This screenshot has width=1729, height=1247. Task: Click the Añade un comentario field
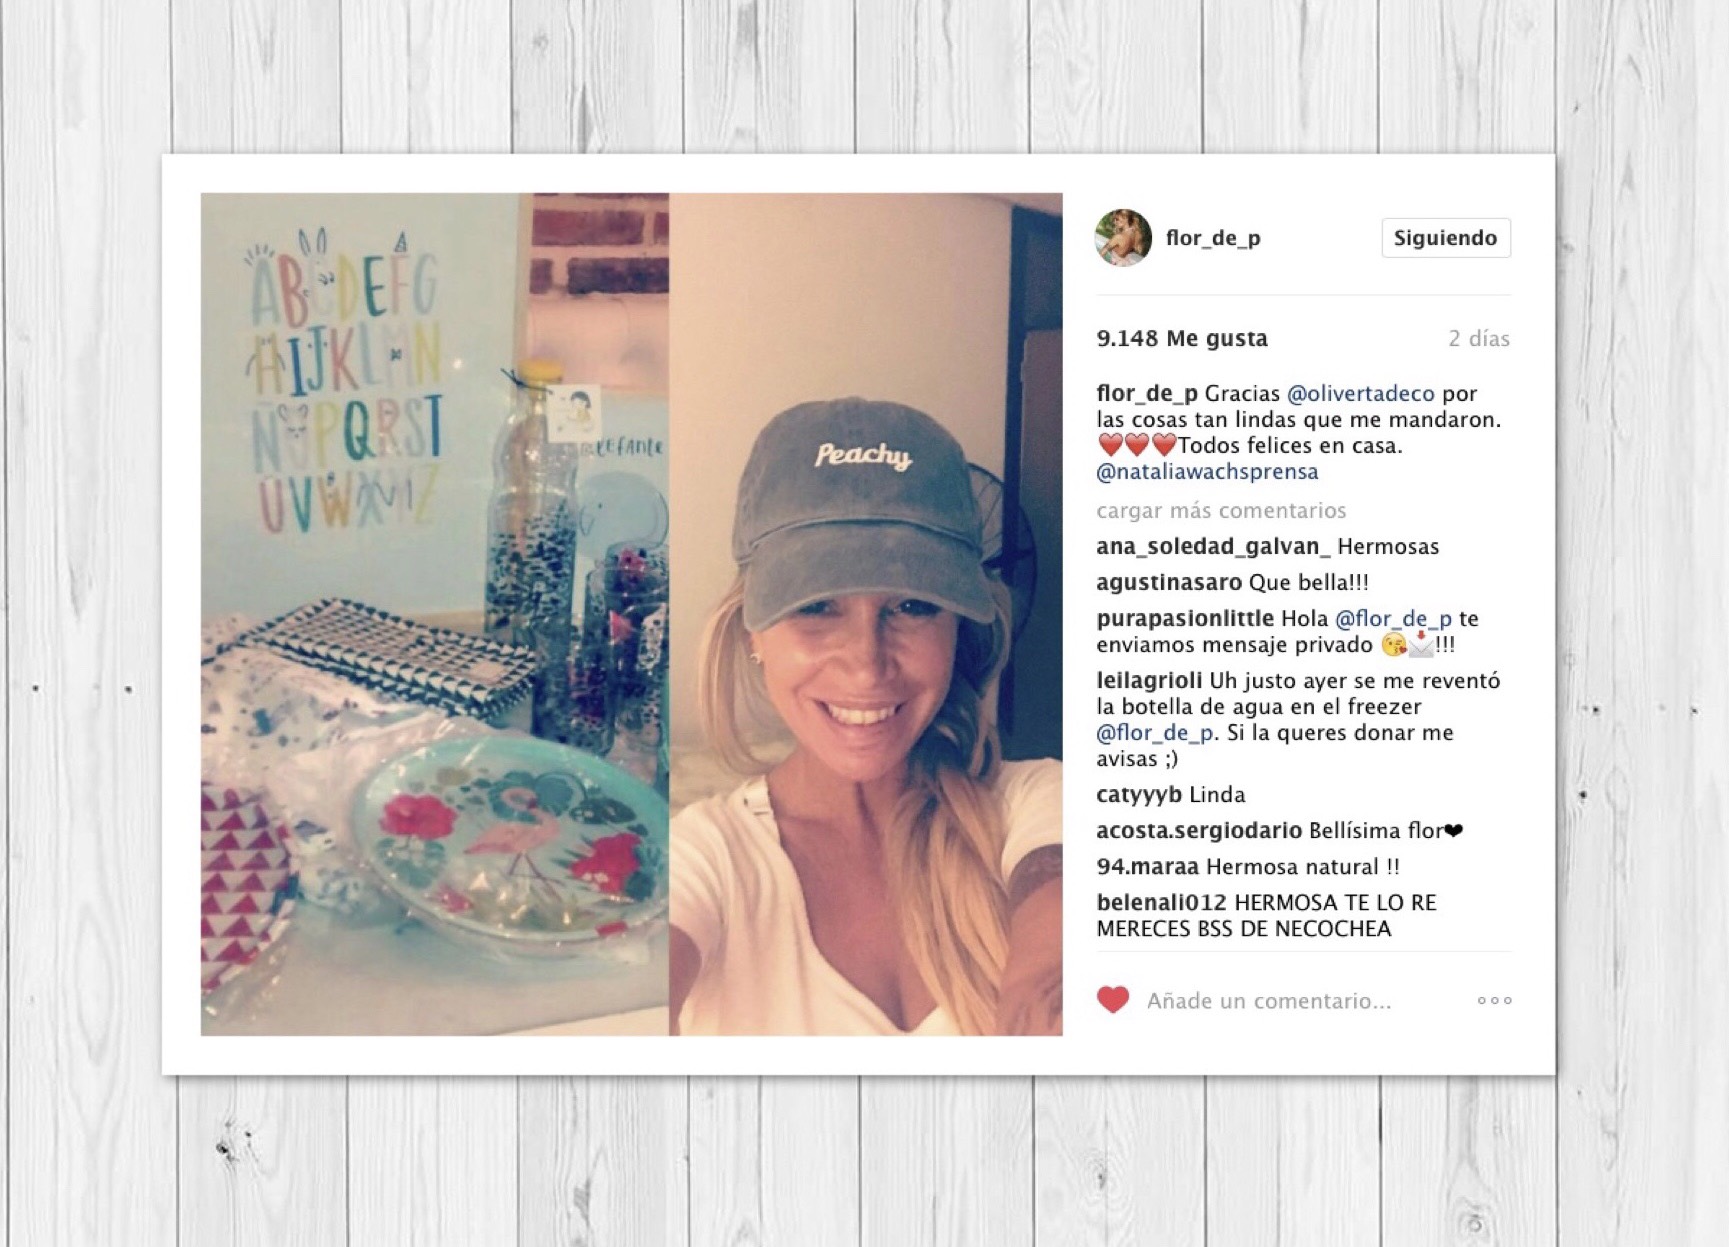click(1269, 1000)
